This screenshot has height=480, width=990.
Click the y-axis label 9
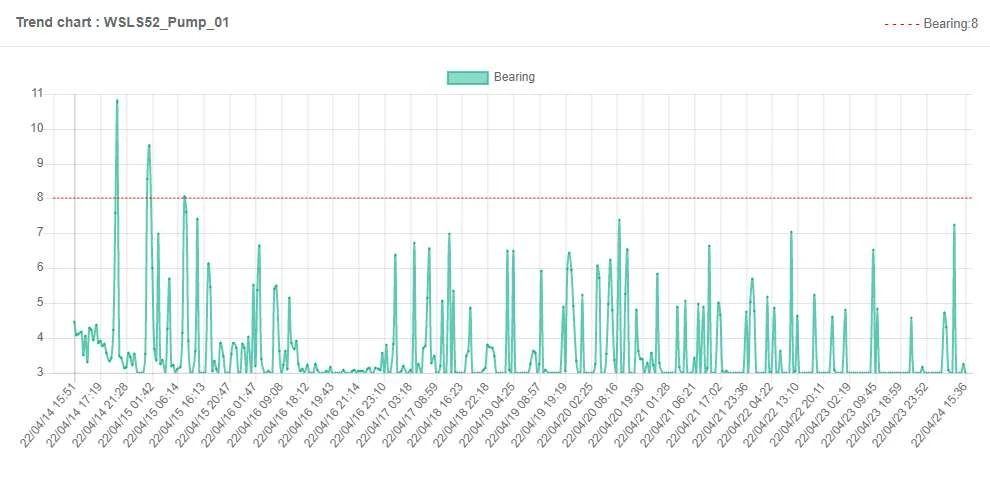pyautogui.click(x=40, y=163)
